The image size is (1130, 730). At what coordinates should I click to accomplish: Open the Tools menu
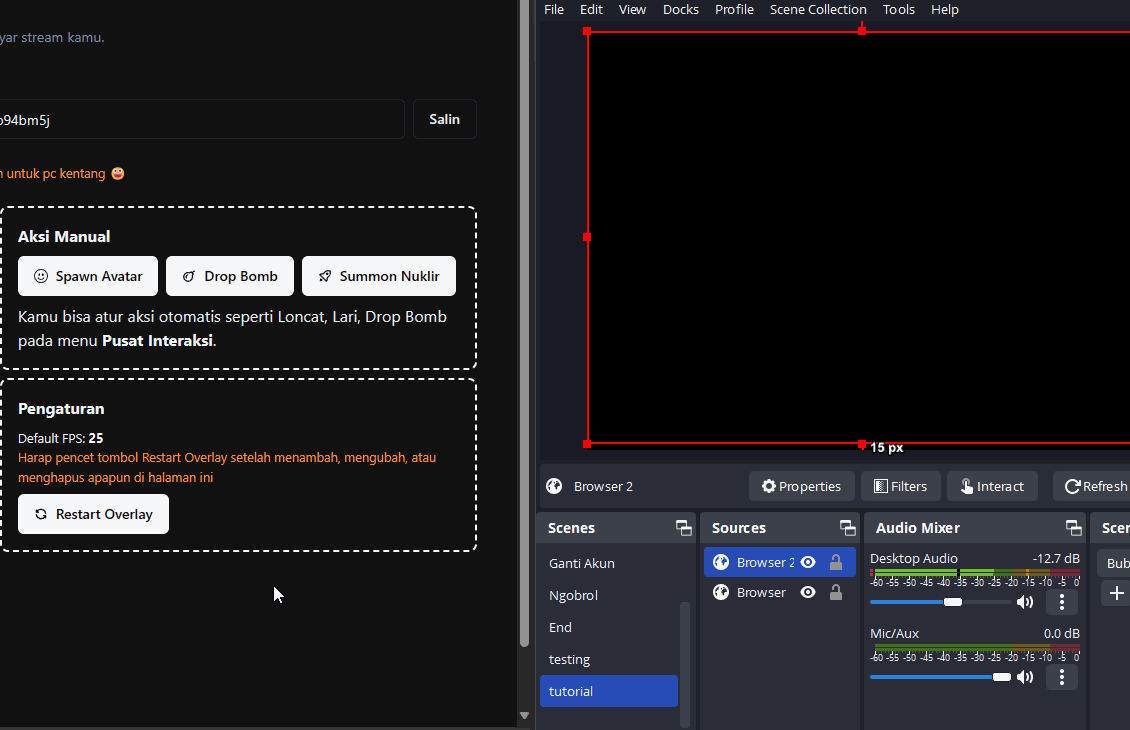click(x=898, y=9)
